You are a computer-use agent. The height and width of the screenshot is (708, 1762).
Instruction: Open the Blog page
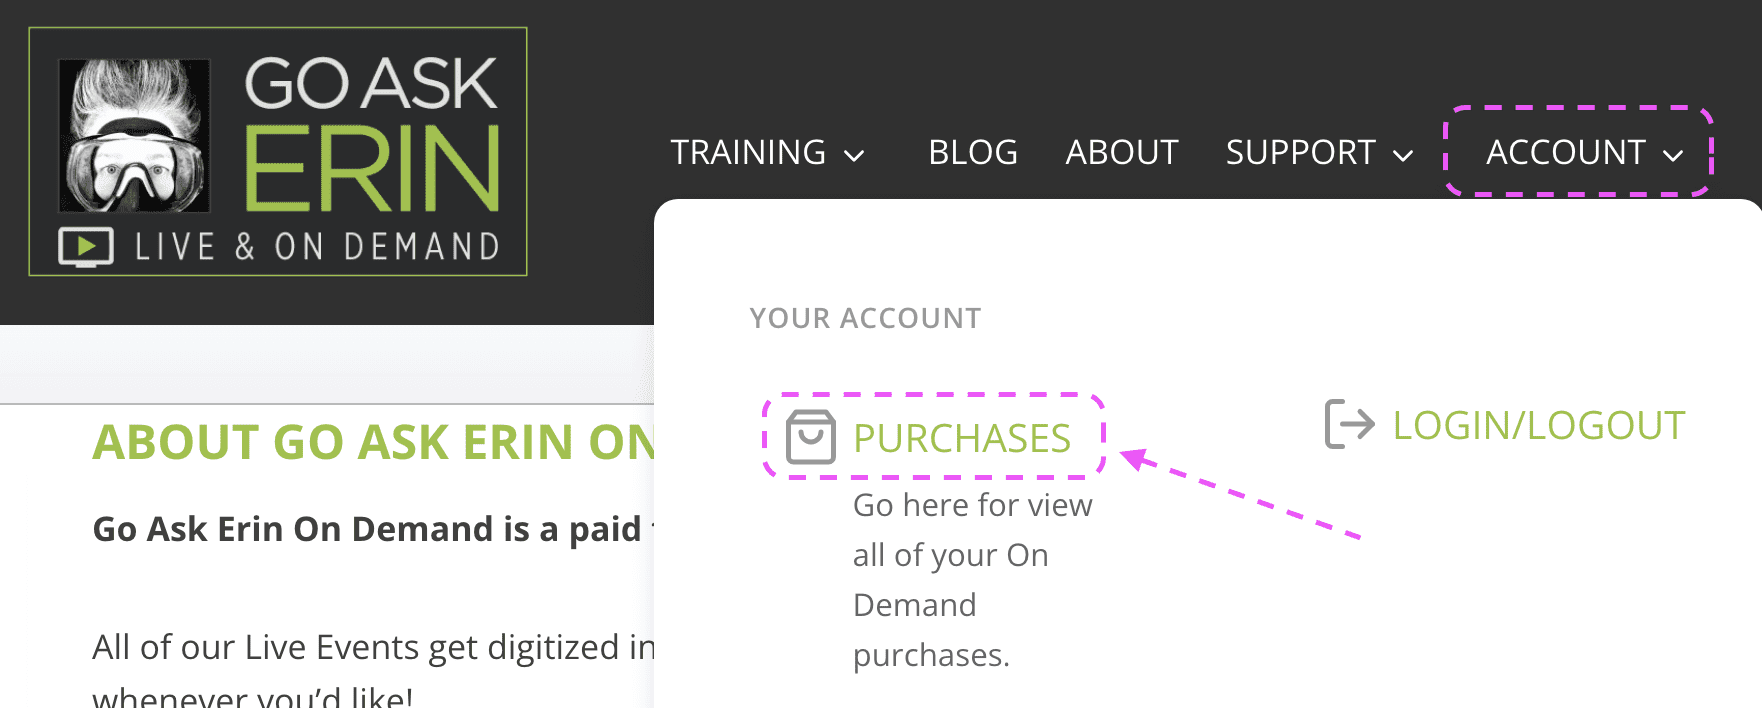[973, 152]
